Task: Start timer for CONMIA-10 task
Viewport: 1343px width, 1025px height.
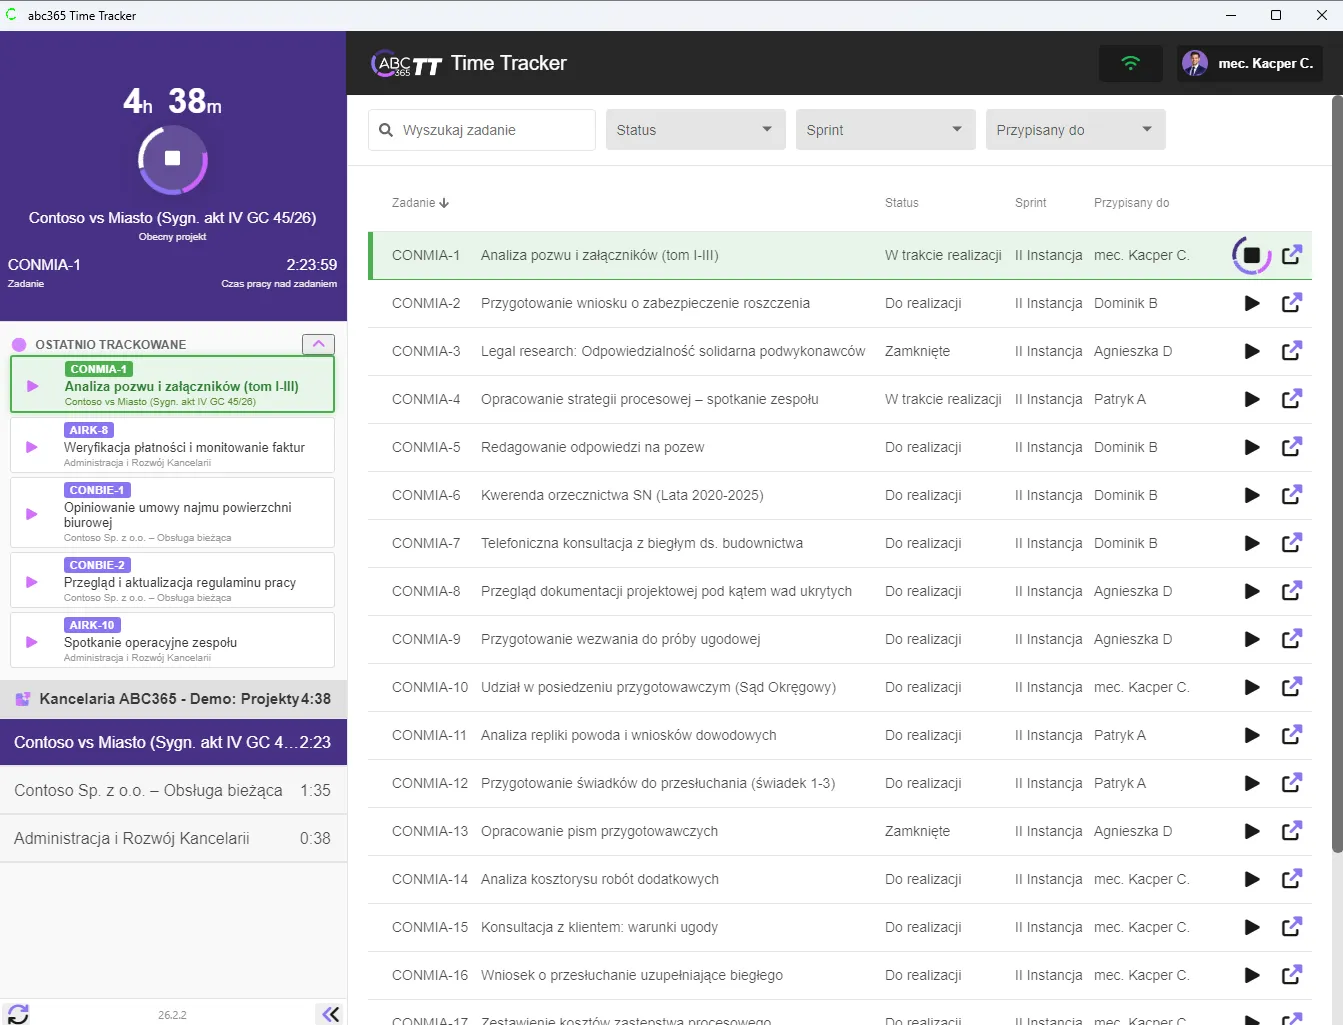Action: [1251, 687]
